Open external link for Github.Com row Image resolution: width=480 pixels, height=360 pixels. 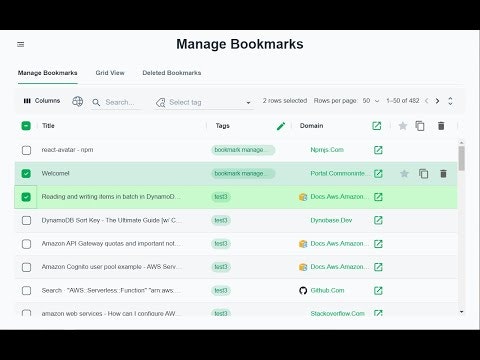378,291
